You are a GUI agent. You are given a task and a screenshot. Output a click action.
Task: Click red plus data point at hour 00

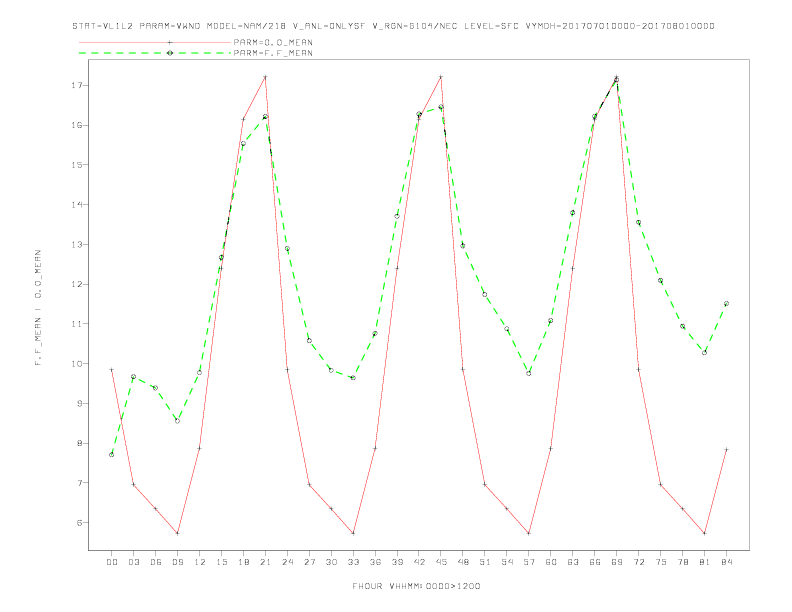(x=112, y=370)
